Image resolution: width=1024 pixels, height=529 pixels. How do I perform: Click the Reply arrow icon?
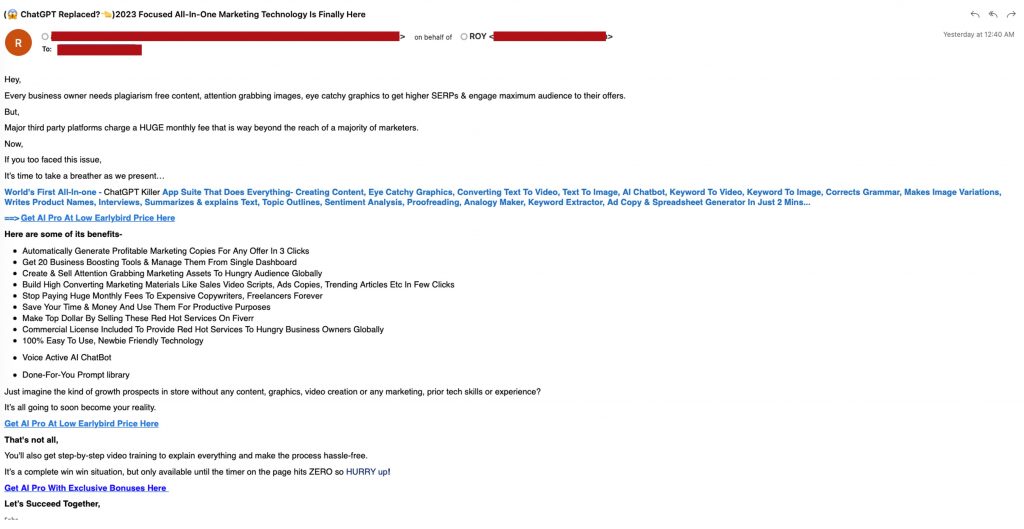tap(975, 14)
